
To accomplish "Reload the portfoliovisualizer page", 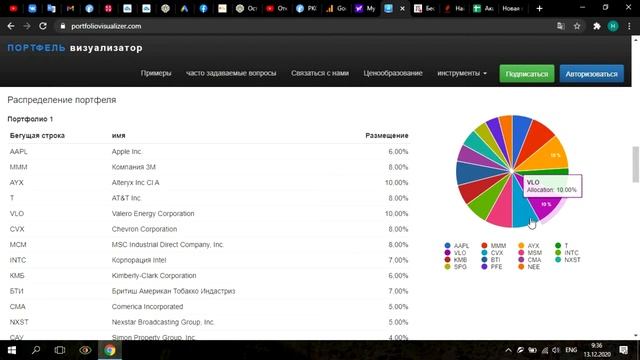I will pos(43,26).
